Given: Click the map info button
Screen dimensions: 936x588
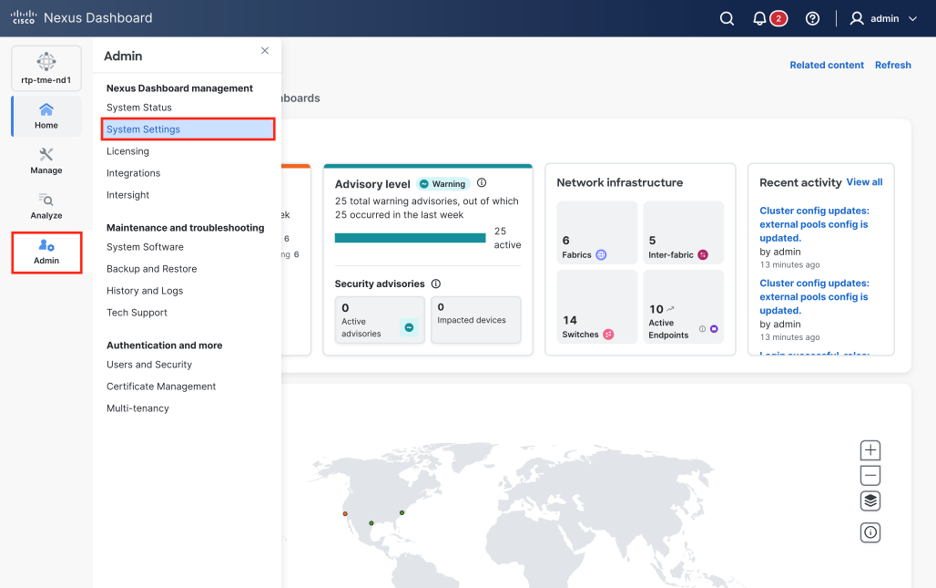Looking at the screenshot, I should (x=870, y=532).
